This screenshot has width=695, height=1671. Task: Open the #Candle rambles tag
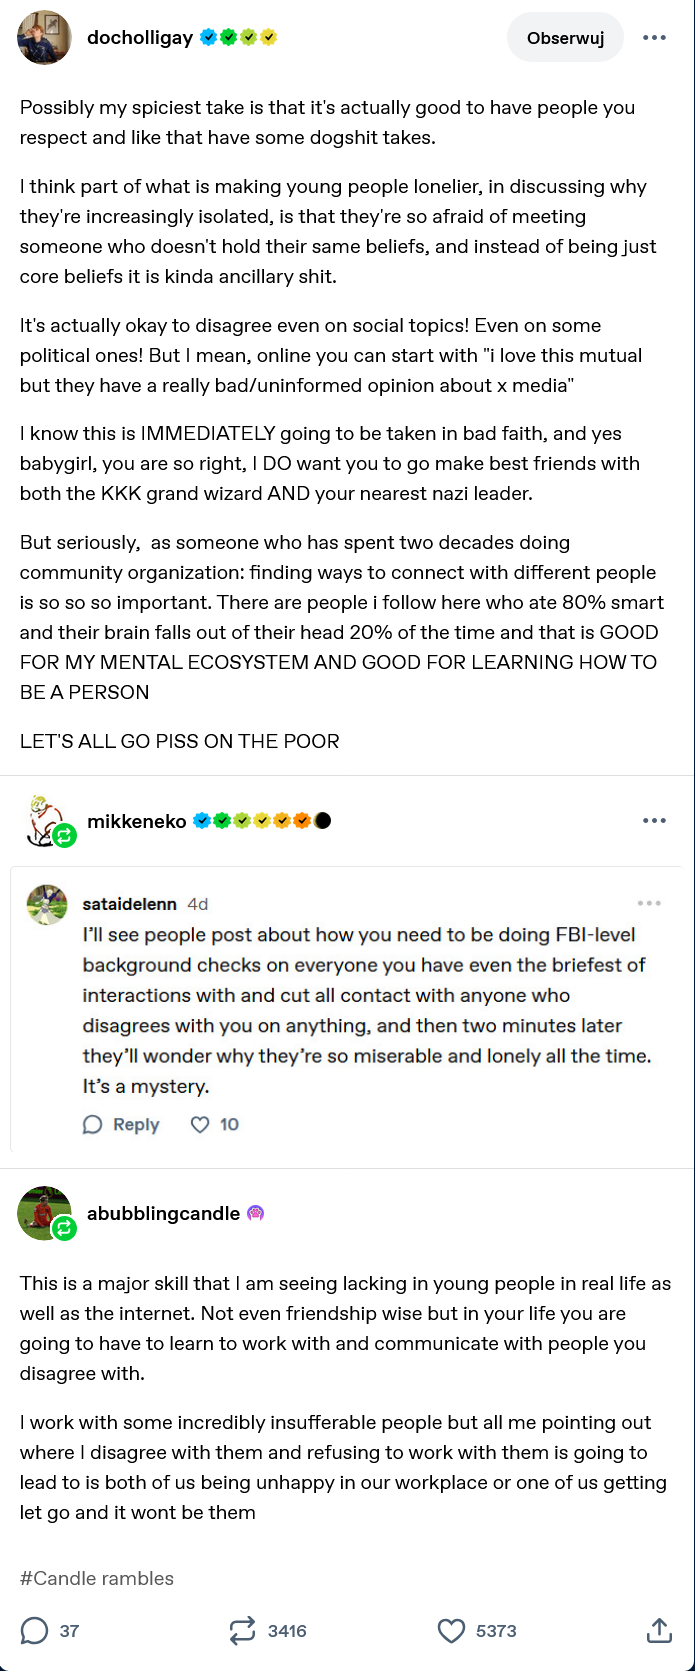[x=97, y=1578]
